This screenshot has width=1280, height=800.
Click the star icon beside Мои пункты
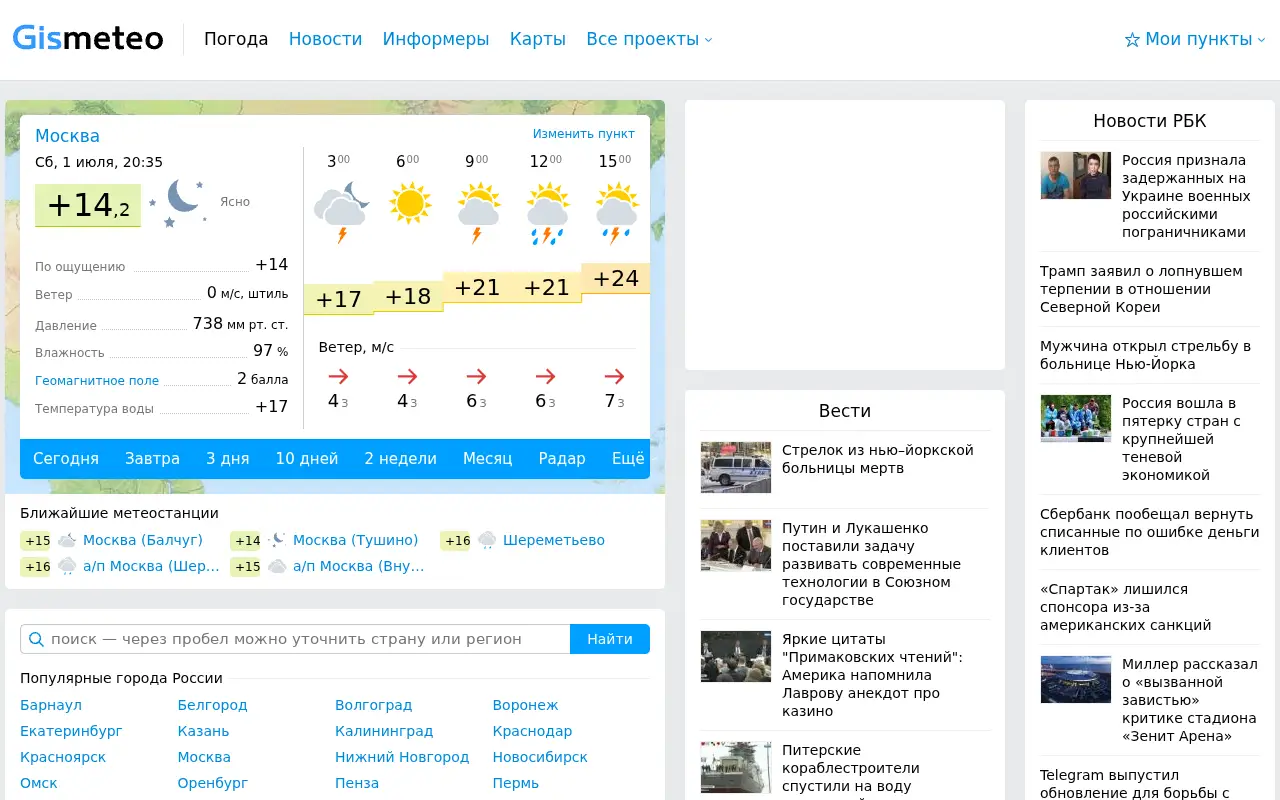(1132, 40)
